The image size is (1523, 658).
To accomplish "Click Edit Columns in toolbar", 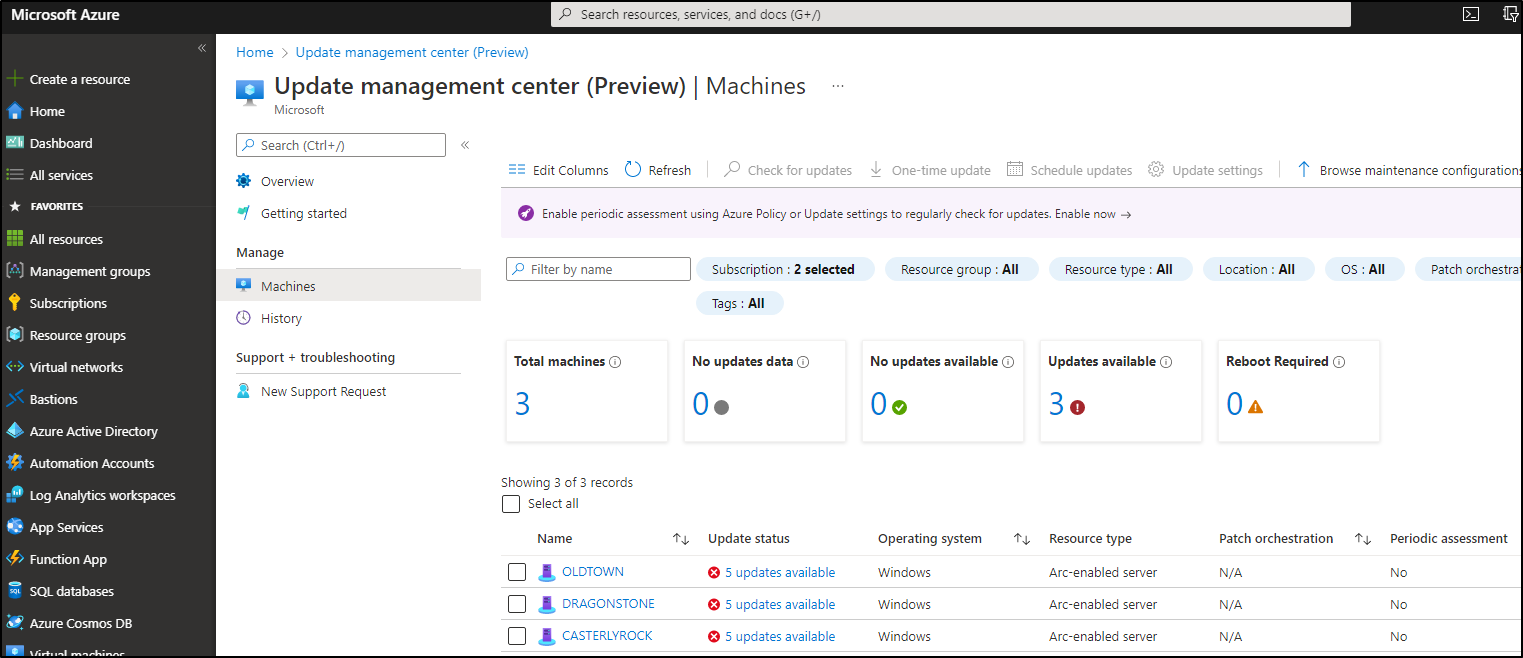I will 558,170.
